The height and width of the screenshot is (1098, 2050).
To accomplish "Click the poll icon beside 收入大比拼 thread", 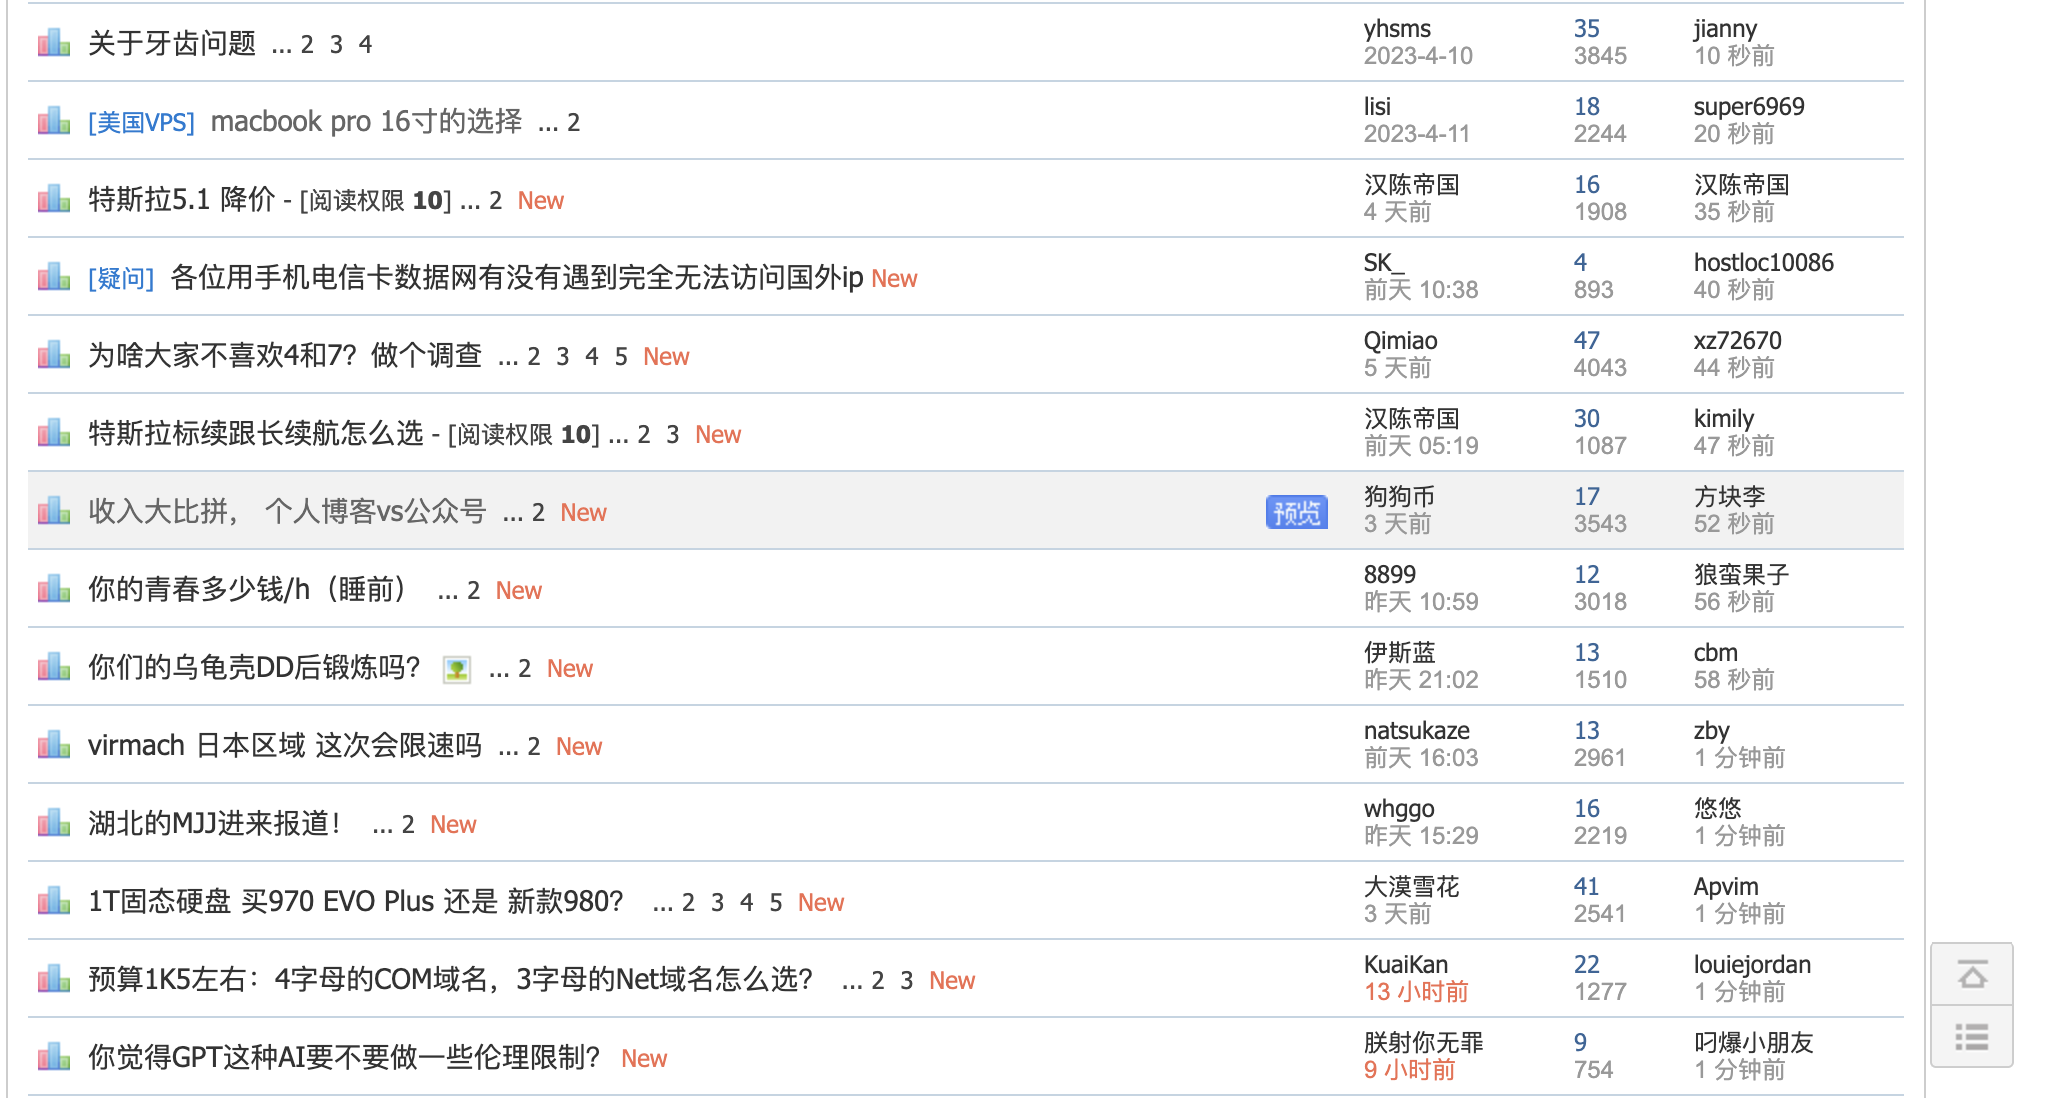I will (x=54, y=511).
